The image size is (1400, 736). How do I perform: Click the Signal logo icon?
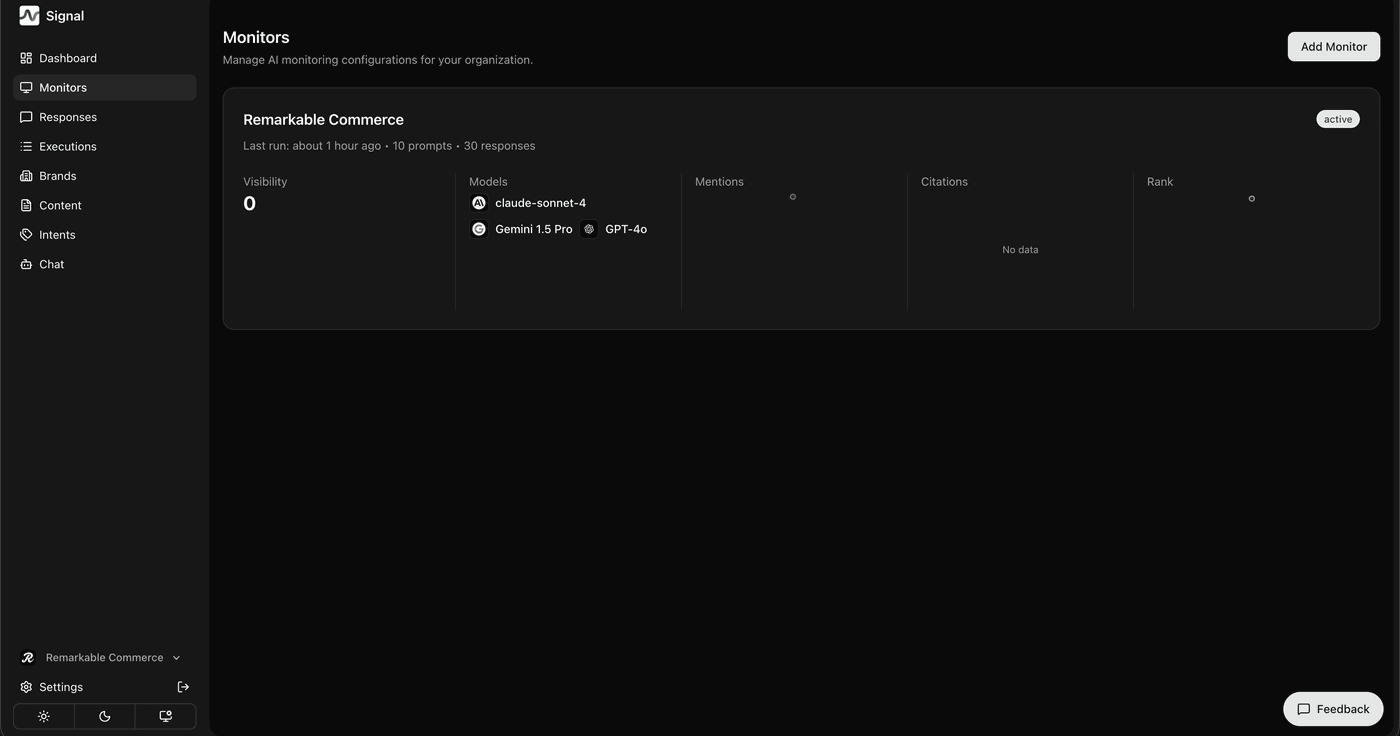pos(29,16)
